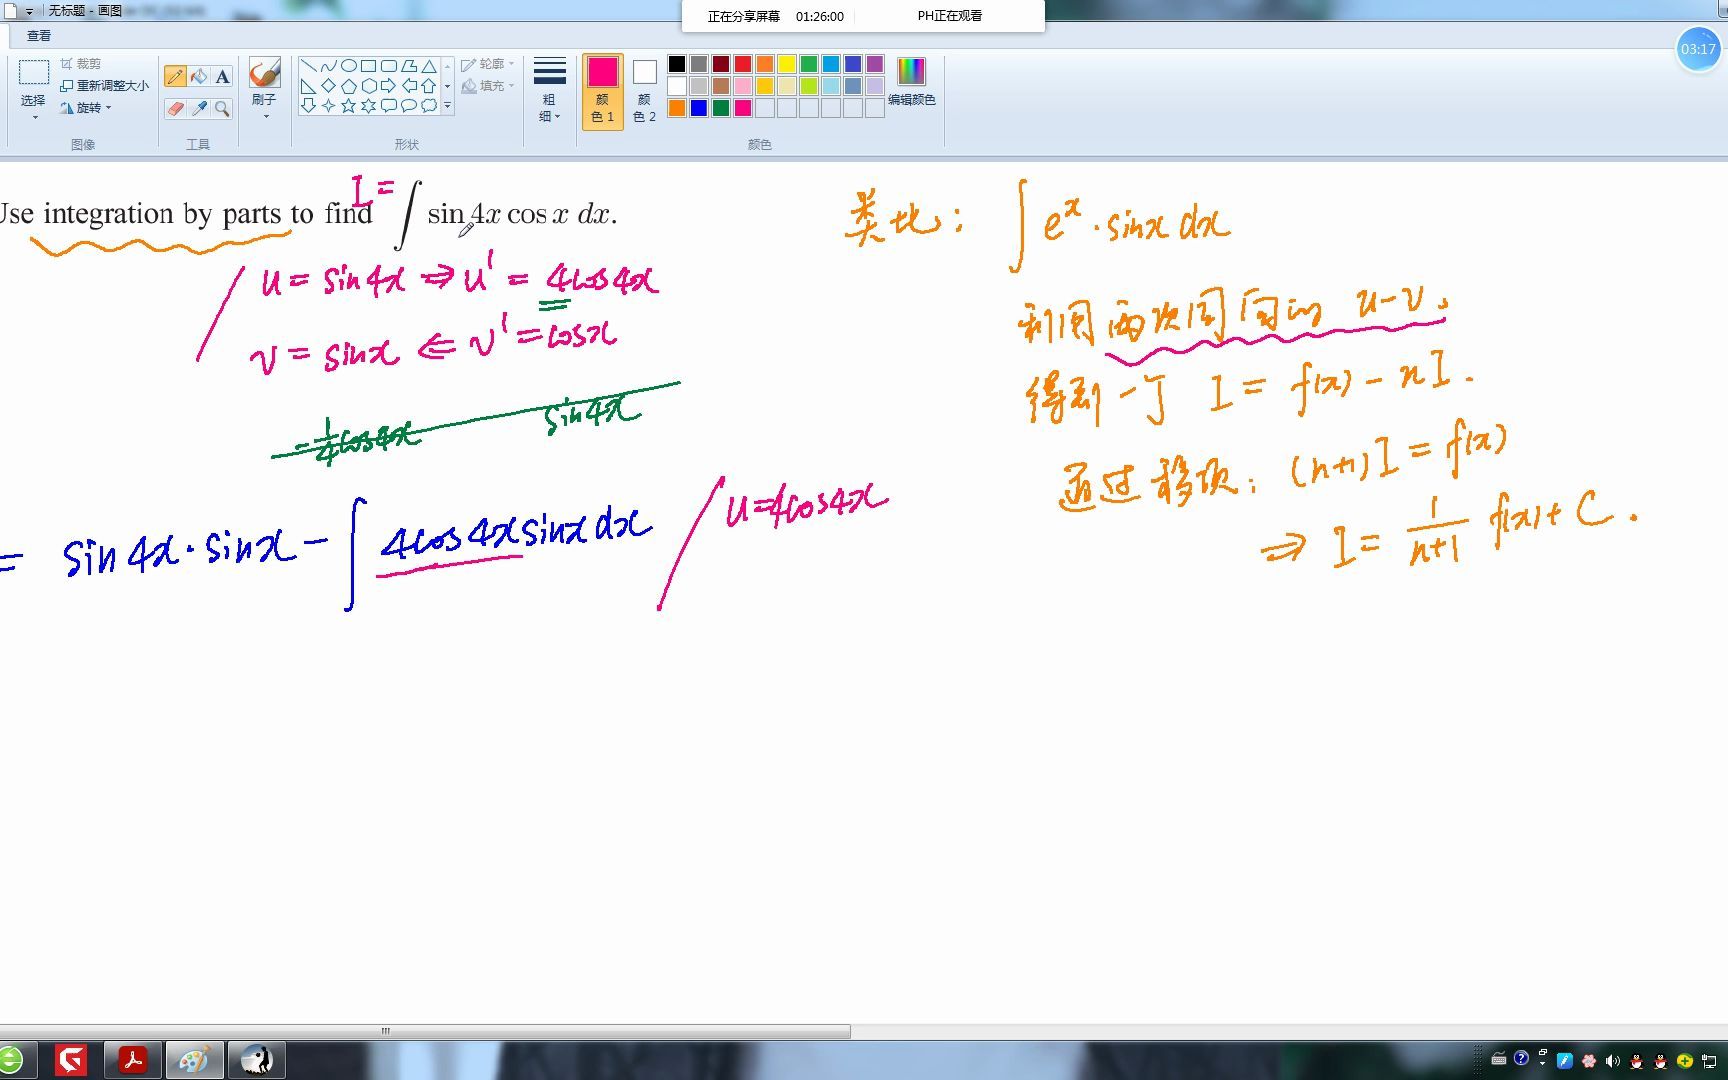Pick the Rounded rectangle shape
The height and width of the screenshot is (1080, 1728).
tap(388, 66)
